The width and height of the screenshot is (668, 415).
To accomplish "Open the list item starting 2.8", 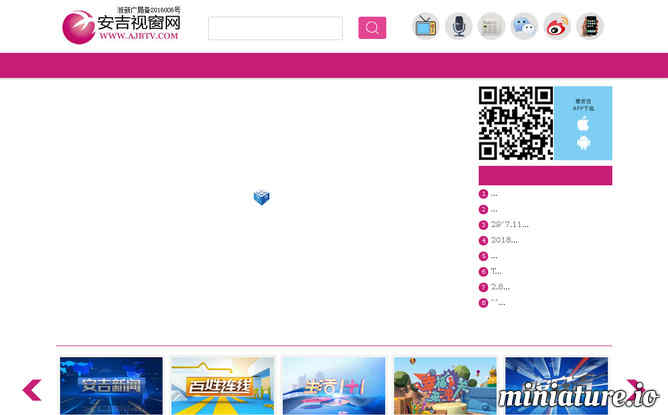I will coord(494,287).
